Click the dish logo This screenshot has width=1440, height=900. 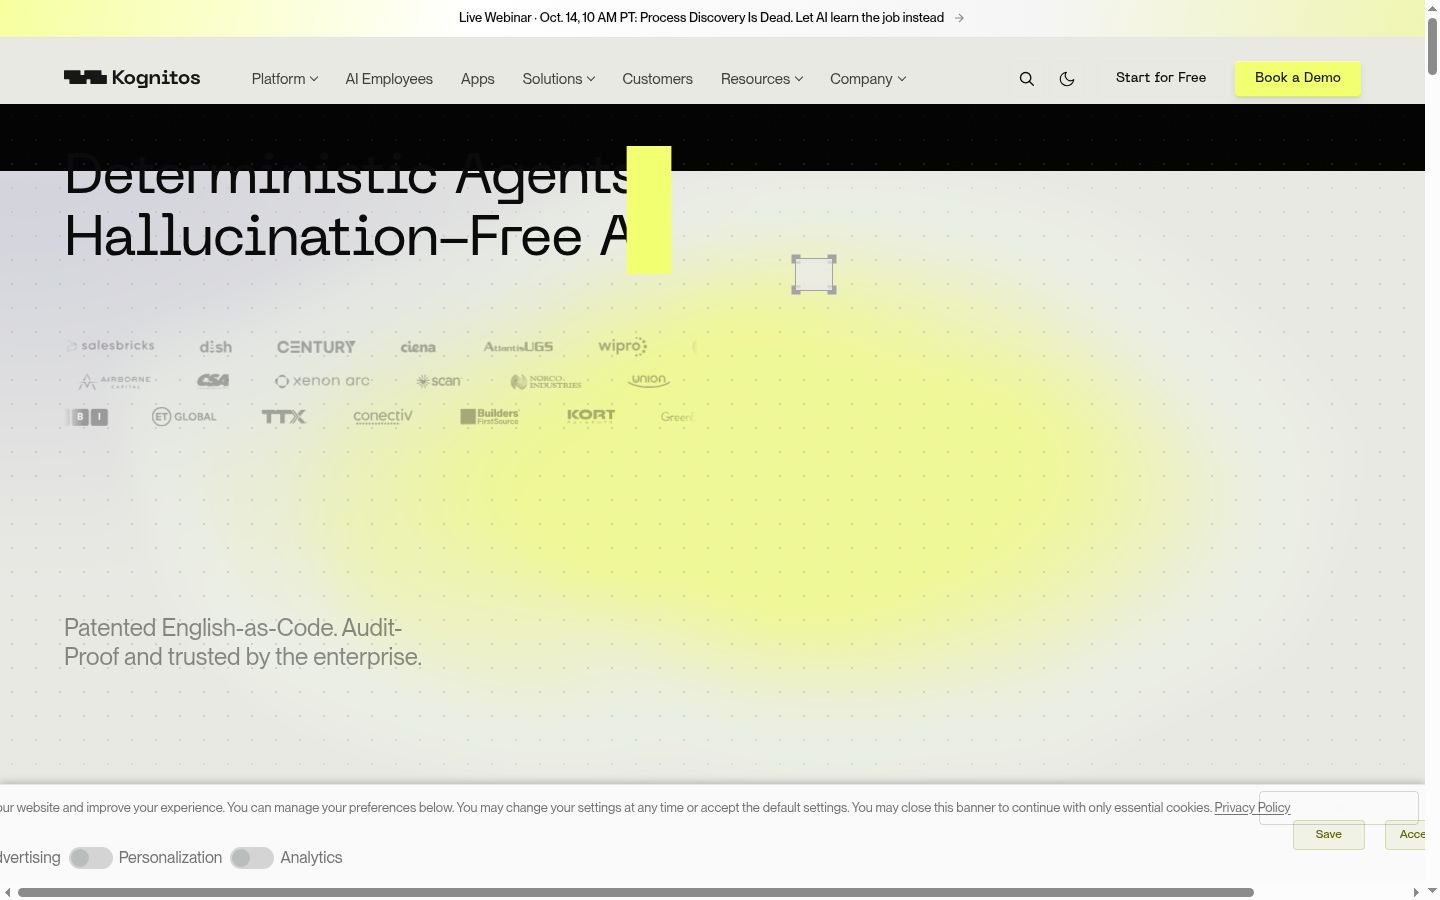215,347
